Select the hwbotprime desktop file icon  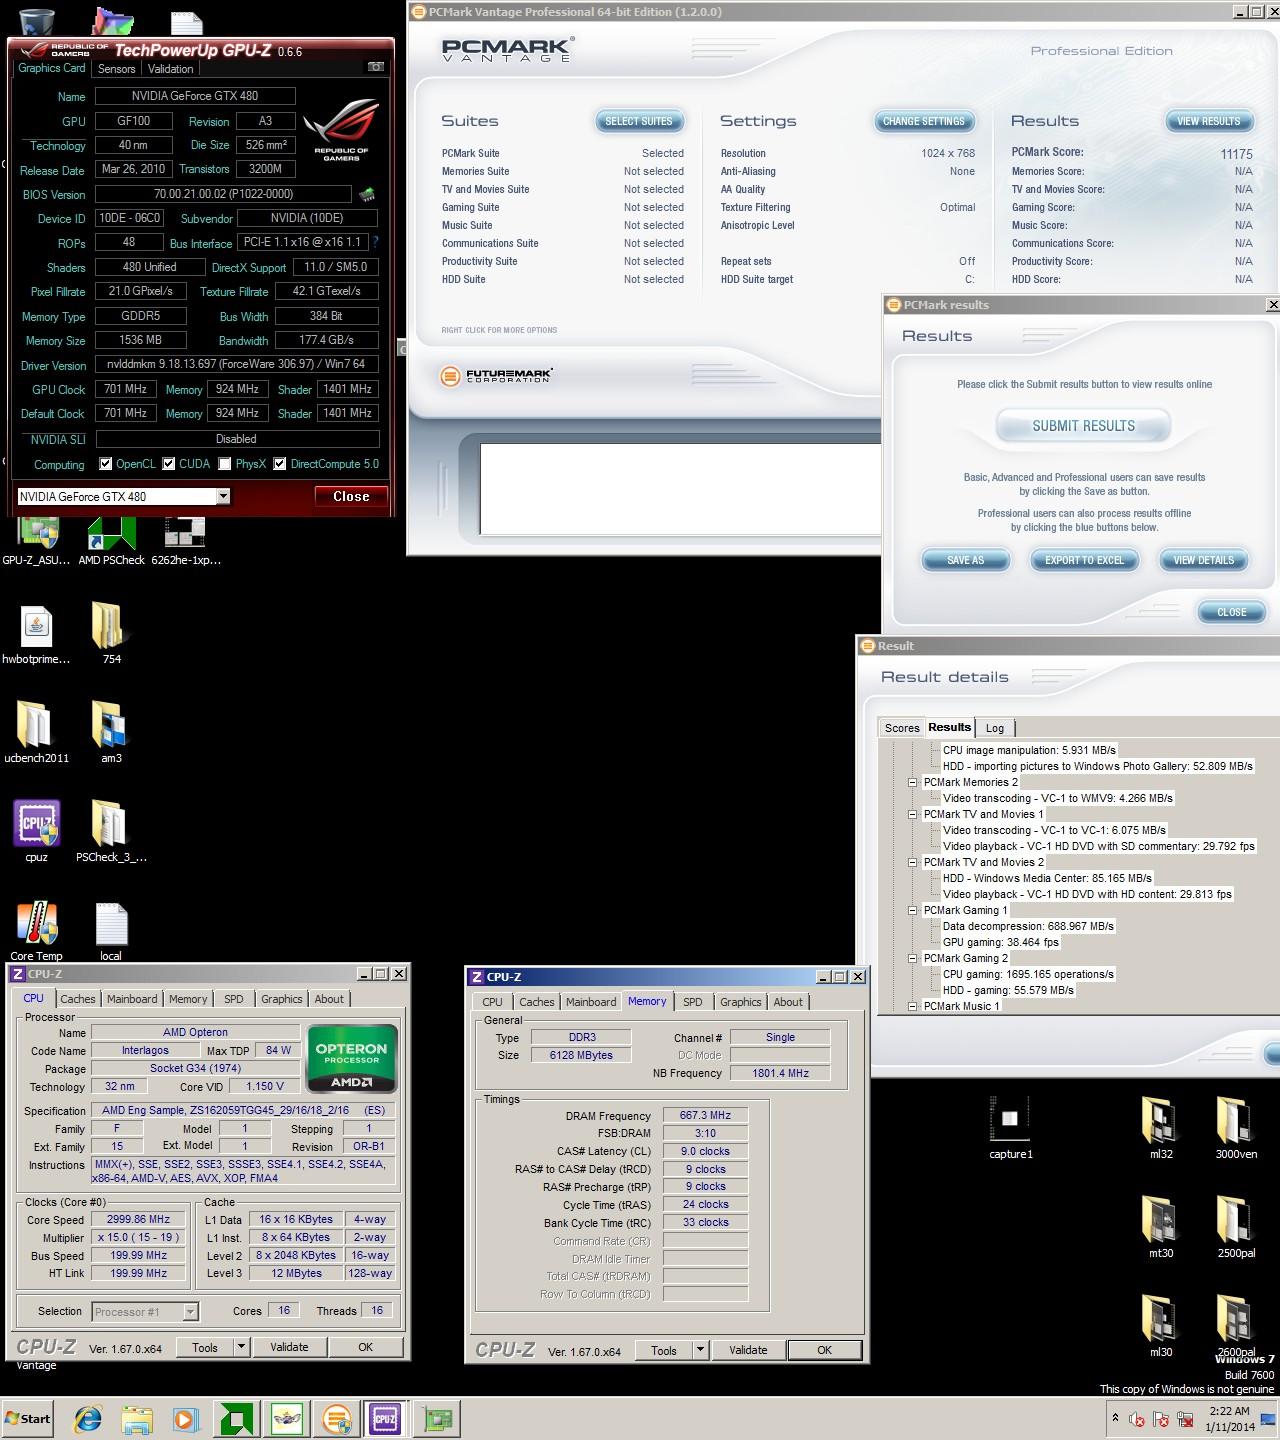point(36,636)
